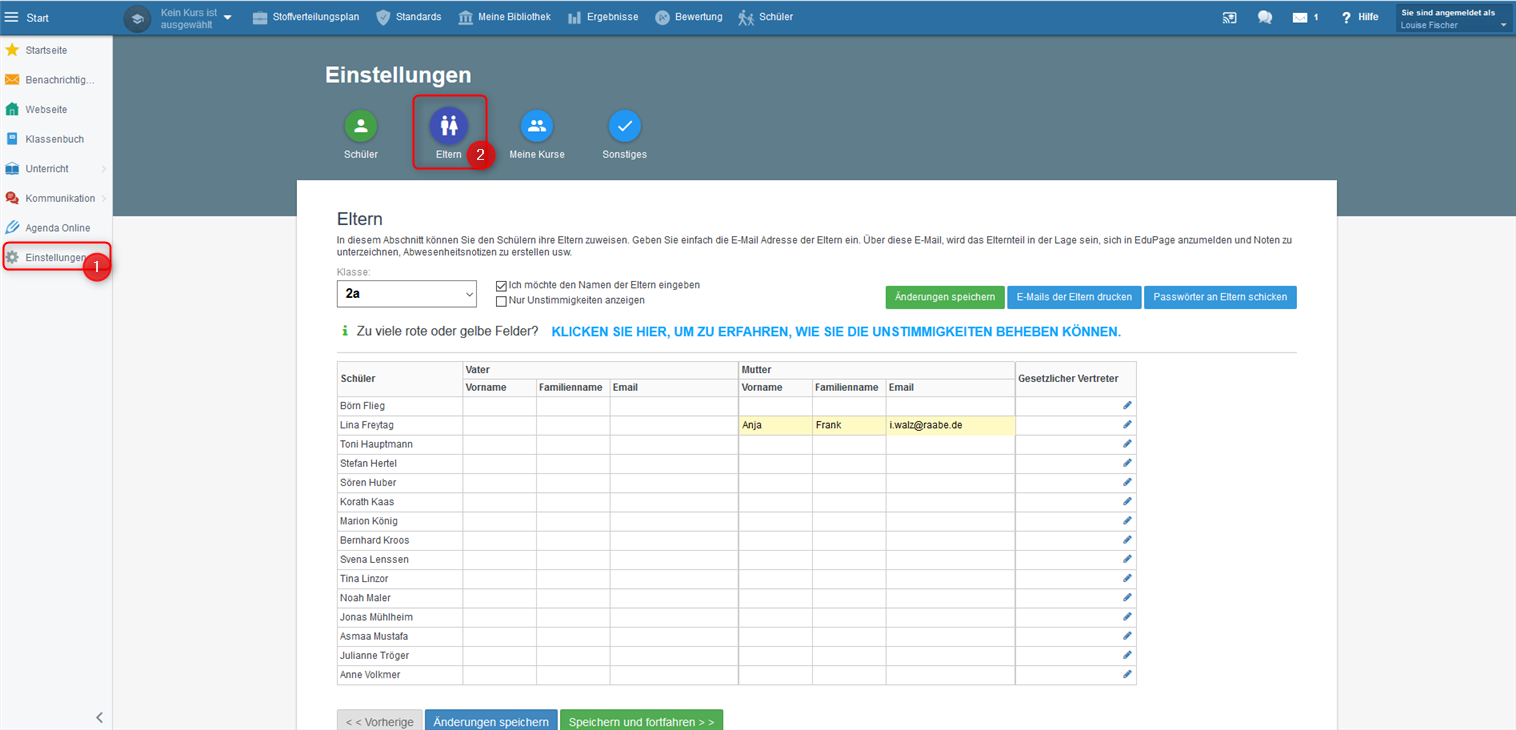The height and width of the screenshot is (730, 1516).
Task: Open Schüler in the top menu
Action: pyautogui.click(x=765, y=17)
